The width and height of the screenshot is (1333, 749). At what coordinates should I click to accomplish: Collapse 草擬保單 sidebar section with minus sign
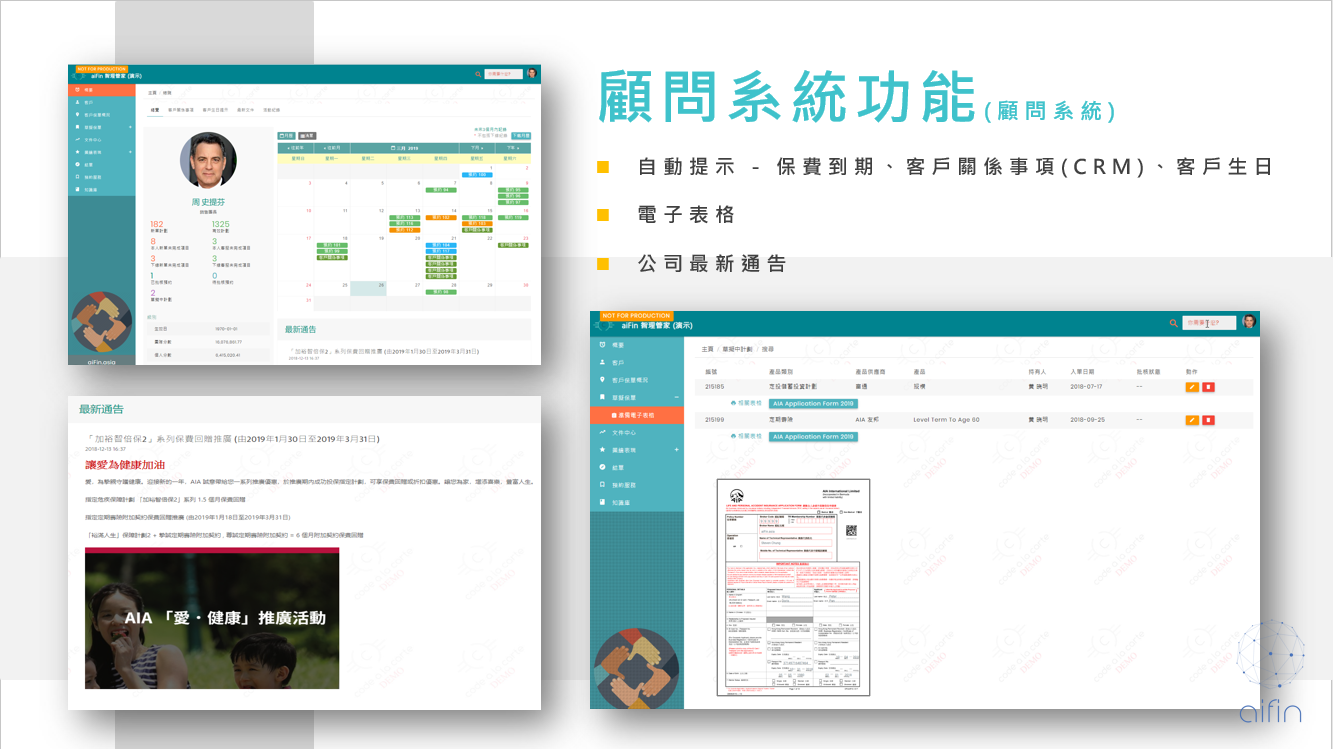(676, 398)
